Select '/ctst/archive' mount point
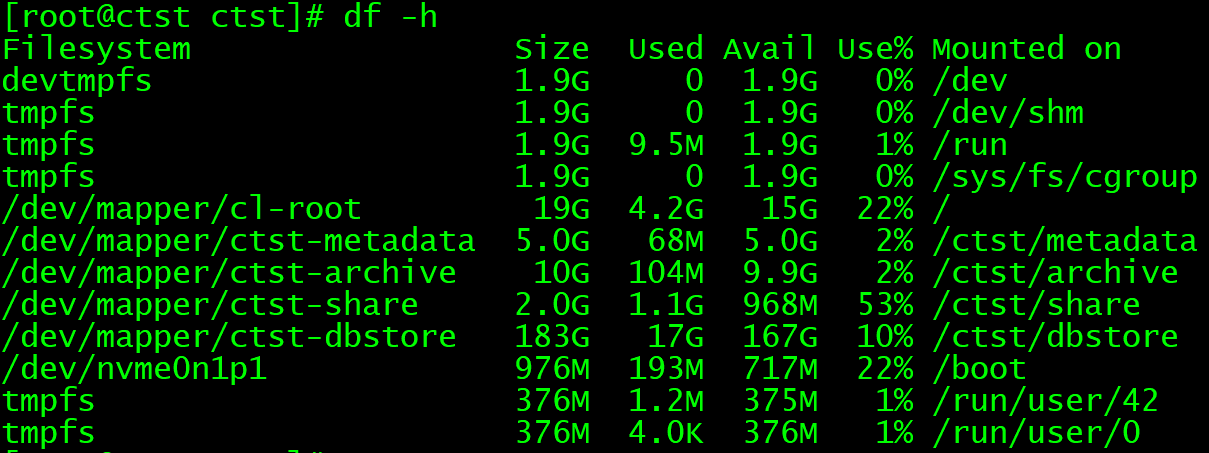 pos(1055,273)
